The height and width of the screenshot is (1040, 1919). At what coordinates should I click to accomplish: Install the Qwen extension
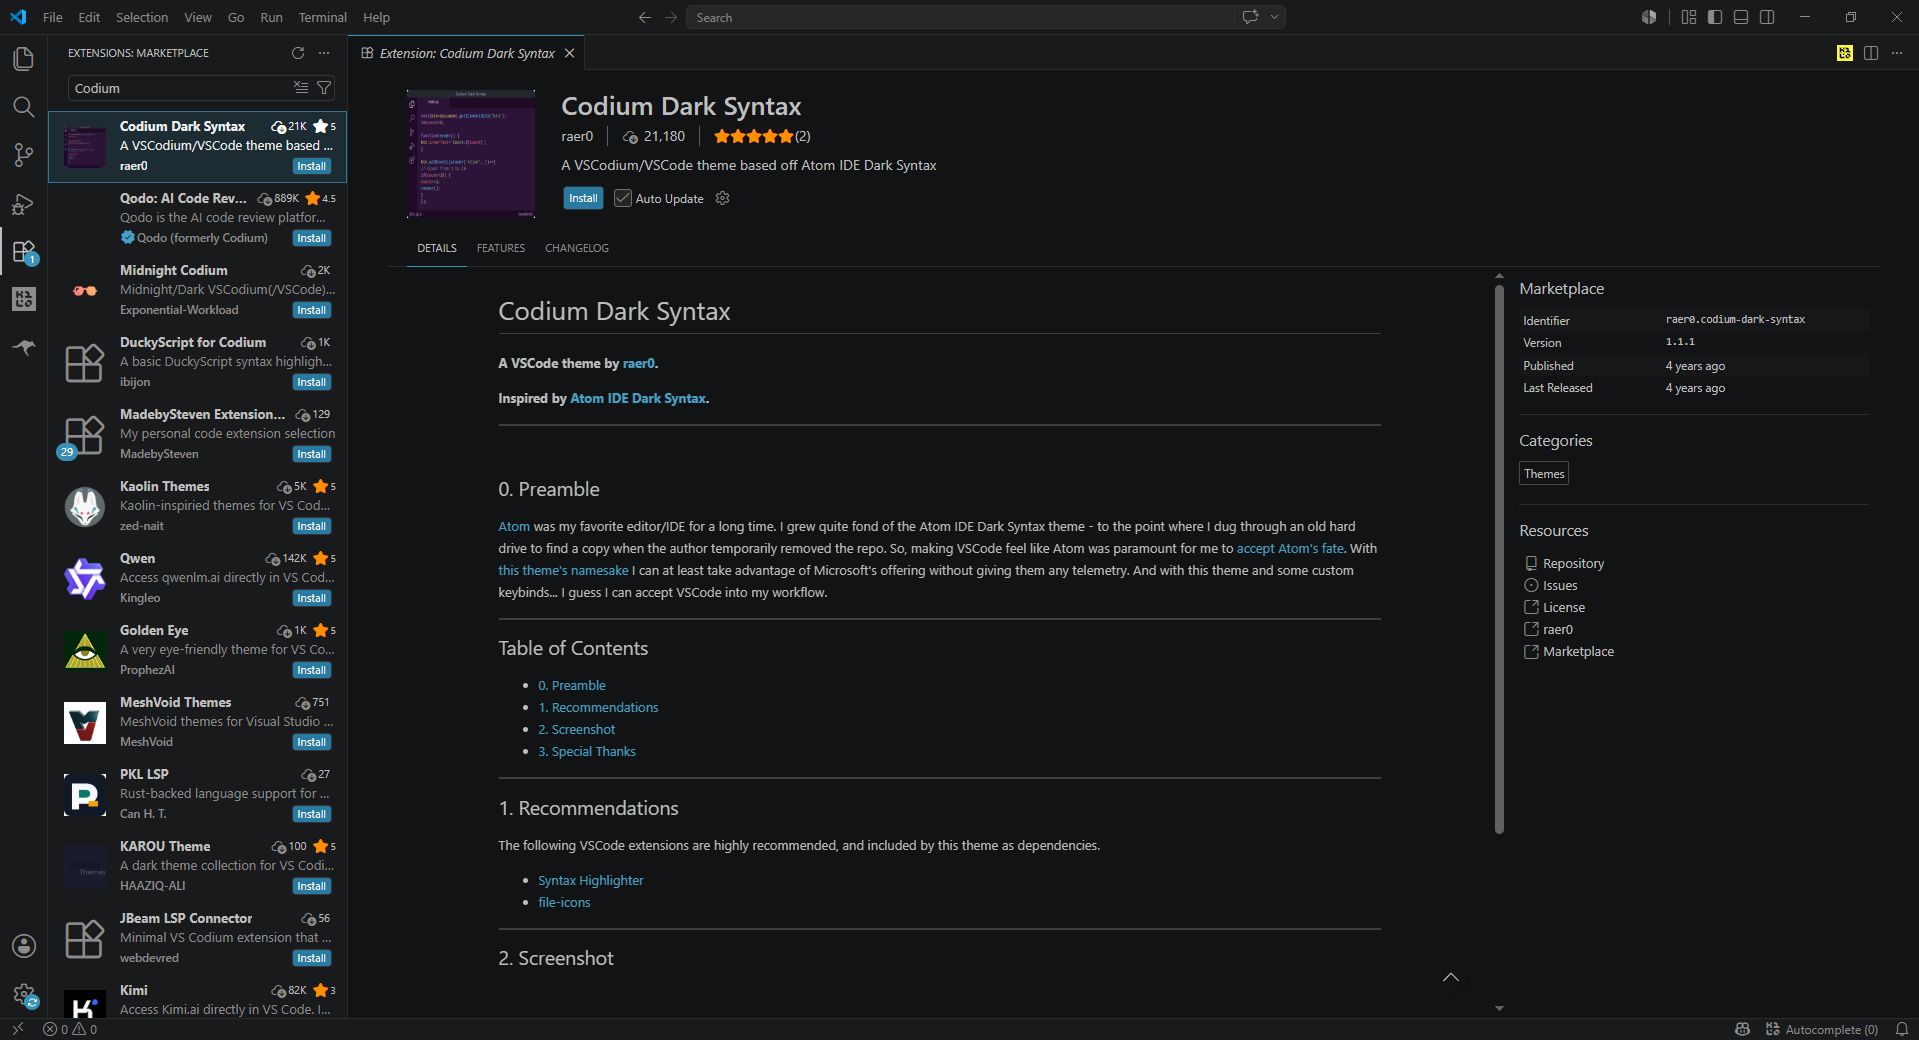click(312, 598)
